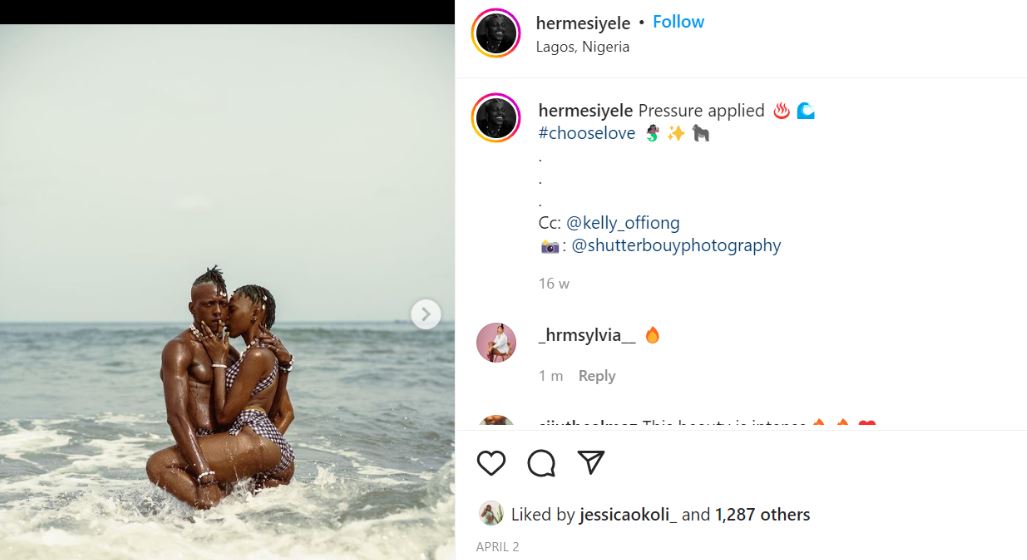The height and width of the screenshot is (560, 1027).
Task: Open the Lagos, Nigeria location page
Action: click(582, 47)
